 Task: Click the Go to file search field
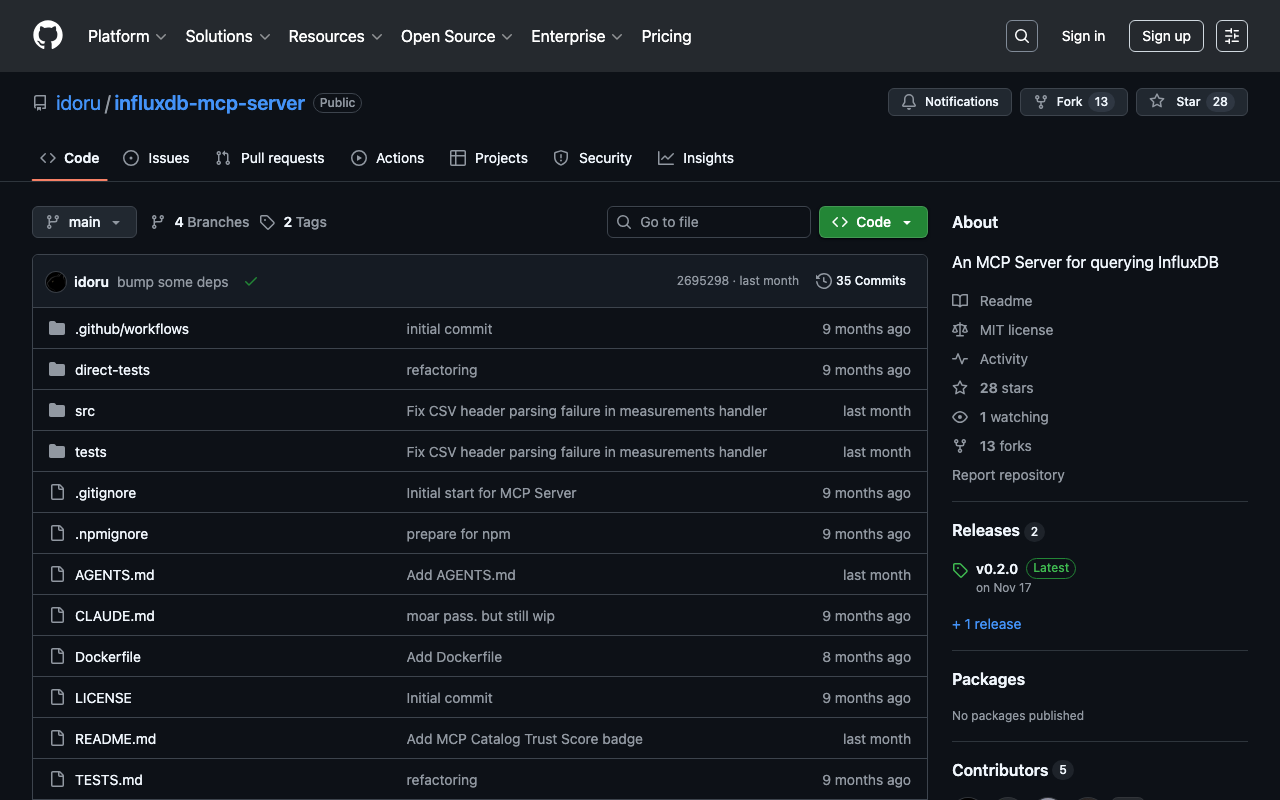(x=709, y=222)
